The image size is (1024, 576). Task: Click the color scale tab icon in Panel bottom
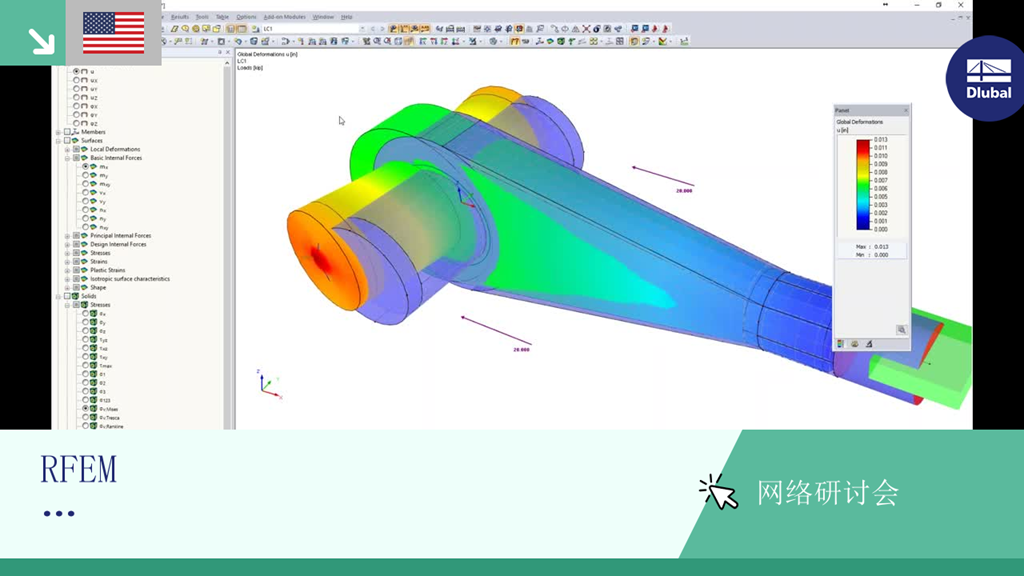[840, 344]
